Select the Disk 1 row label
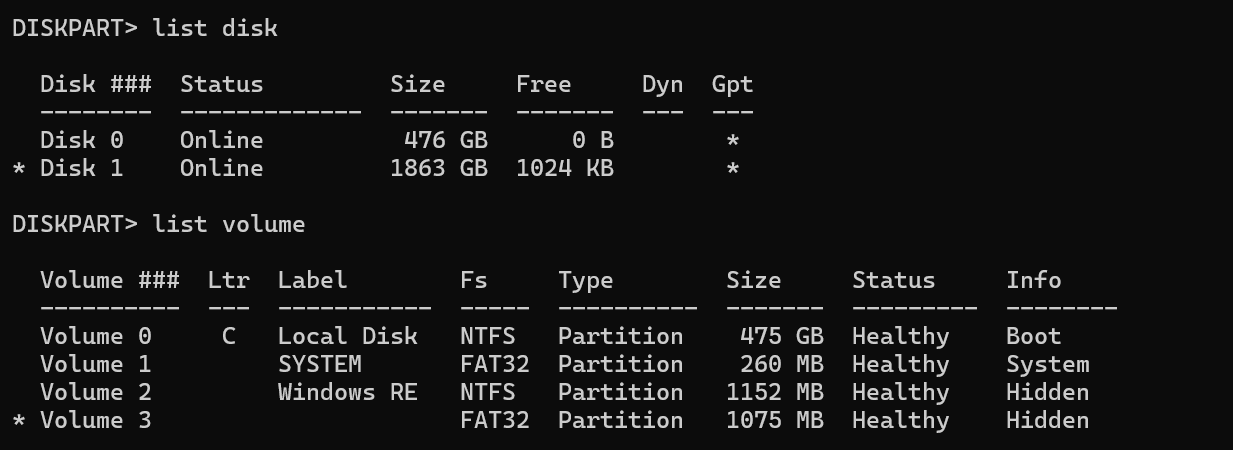 tap(81, 168)
